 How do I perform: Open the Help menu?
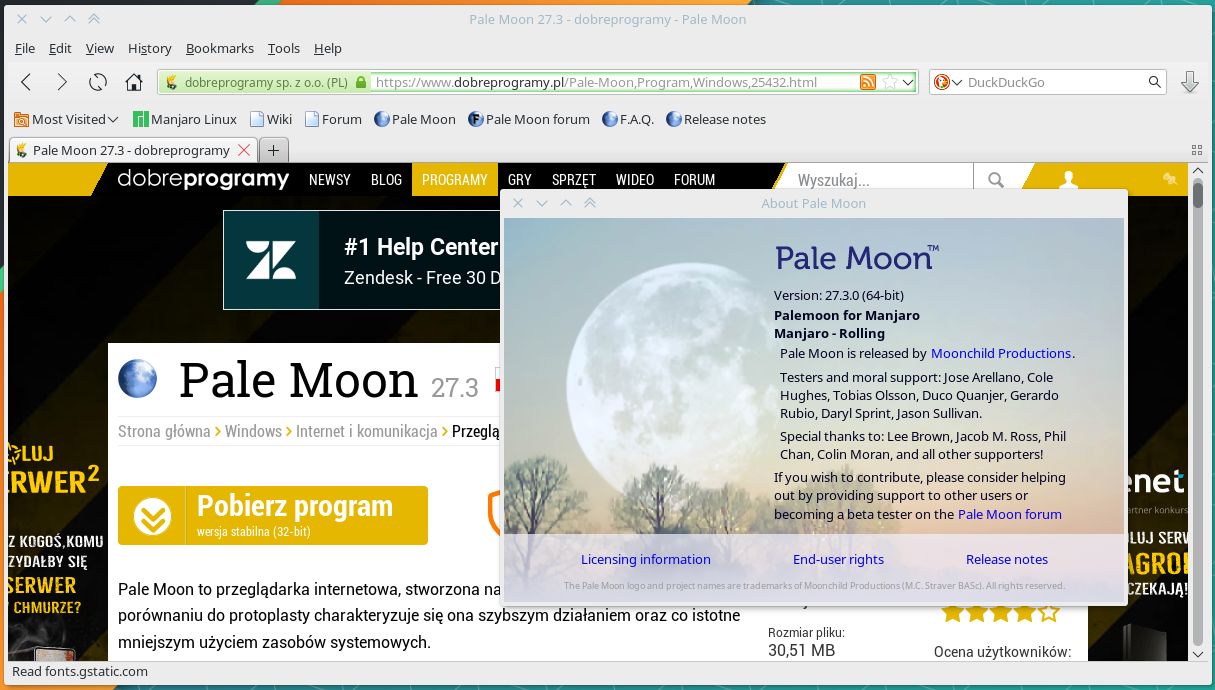point(328,48)
